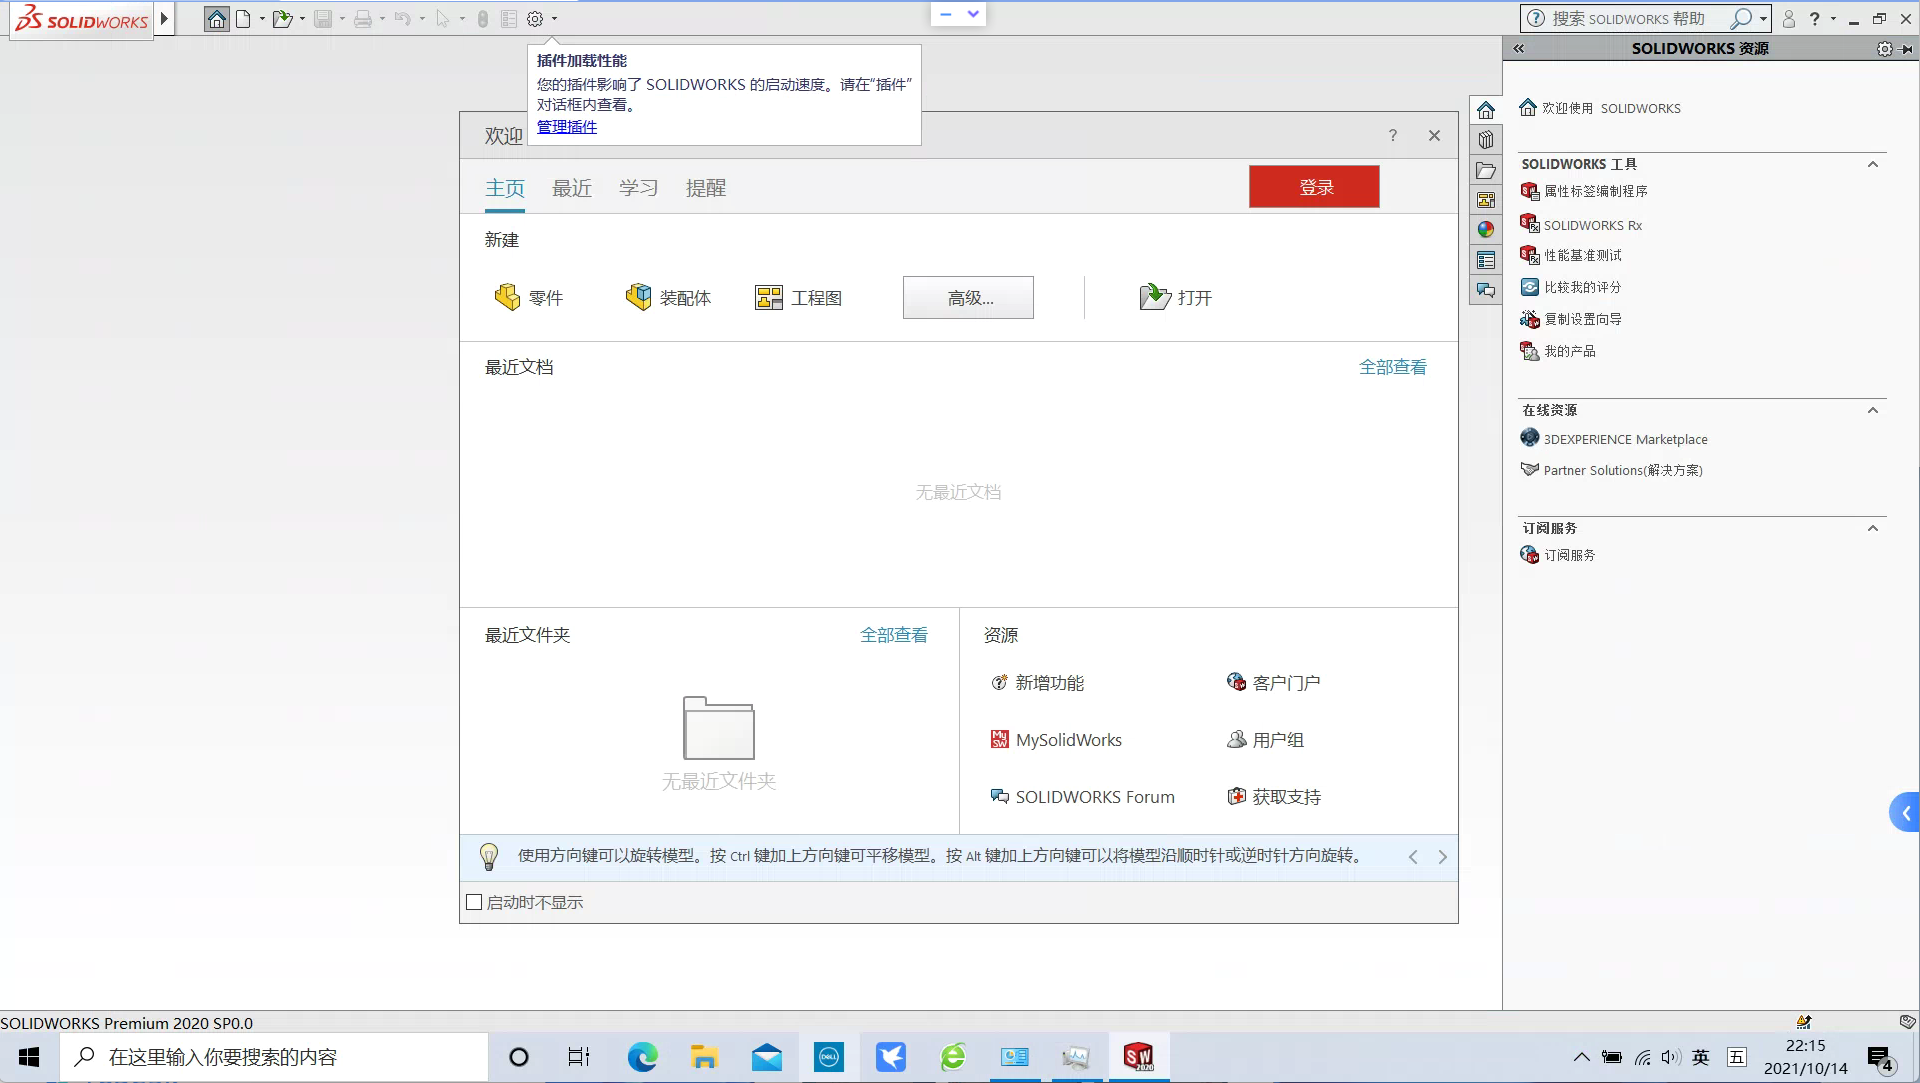This screenshot has width=1920, height=1083.
Task: Click the New document toolbar icon
Action: [243, 19]
